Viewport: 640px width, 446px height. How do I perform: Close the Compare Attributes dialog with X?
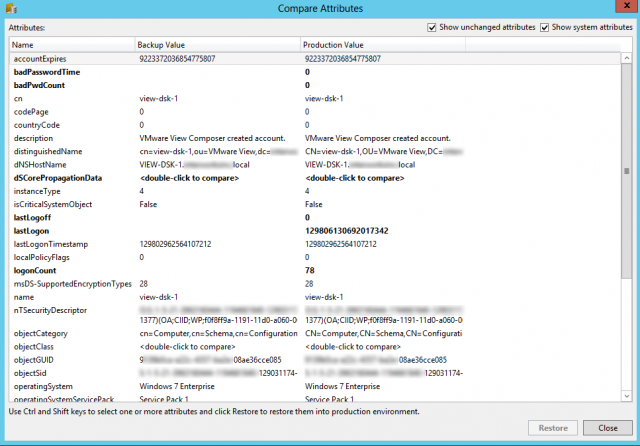pos(627,6)
